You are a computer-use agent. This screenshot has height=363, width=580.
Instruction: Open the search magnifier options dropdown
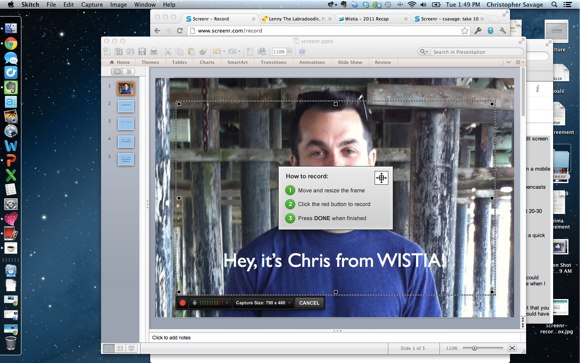point(424,52)
